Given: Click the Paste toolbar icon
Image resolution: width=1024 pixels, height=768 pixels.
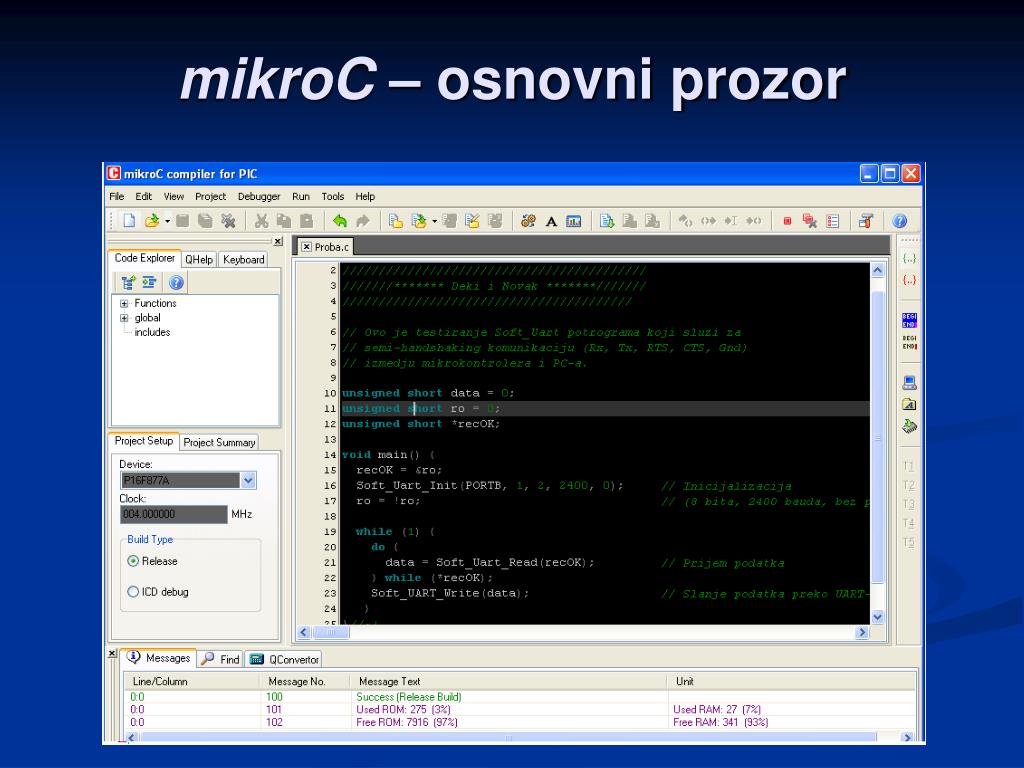Looking at the screenshot, I should (x=306, y=221).
